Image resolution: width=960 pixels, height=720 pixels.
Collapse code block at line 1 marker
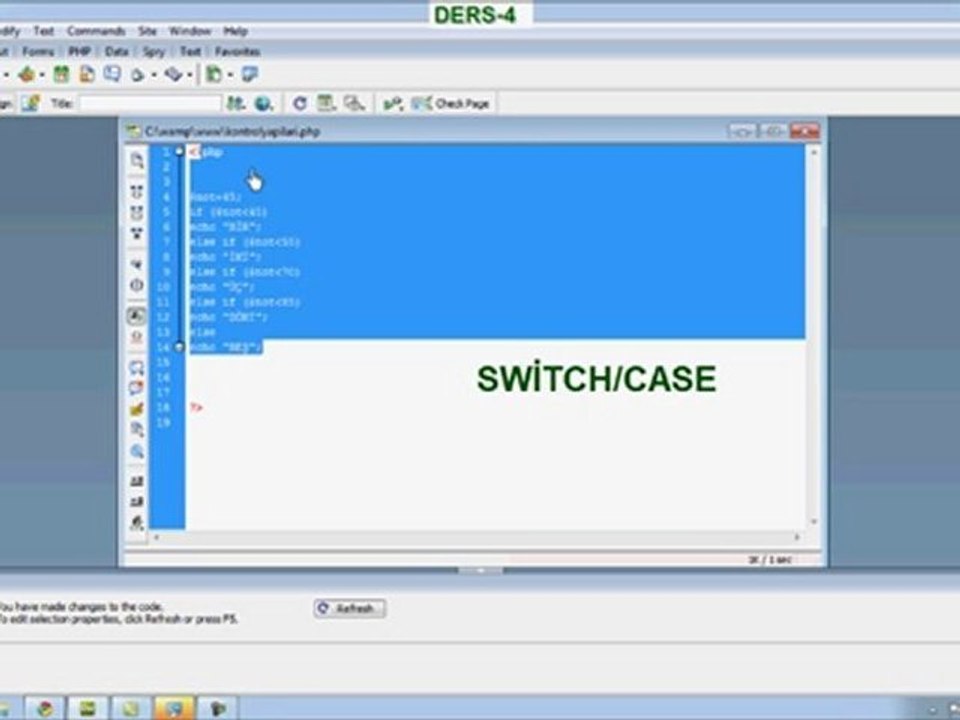(x=179, y=151)
